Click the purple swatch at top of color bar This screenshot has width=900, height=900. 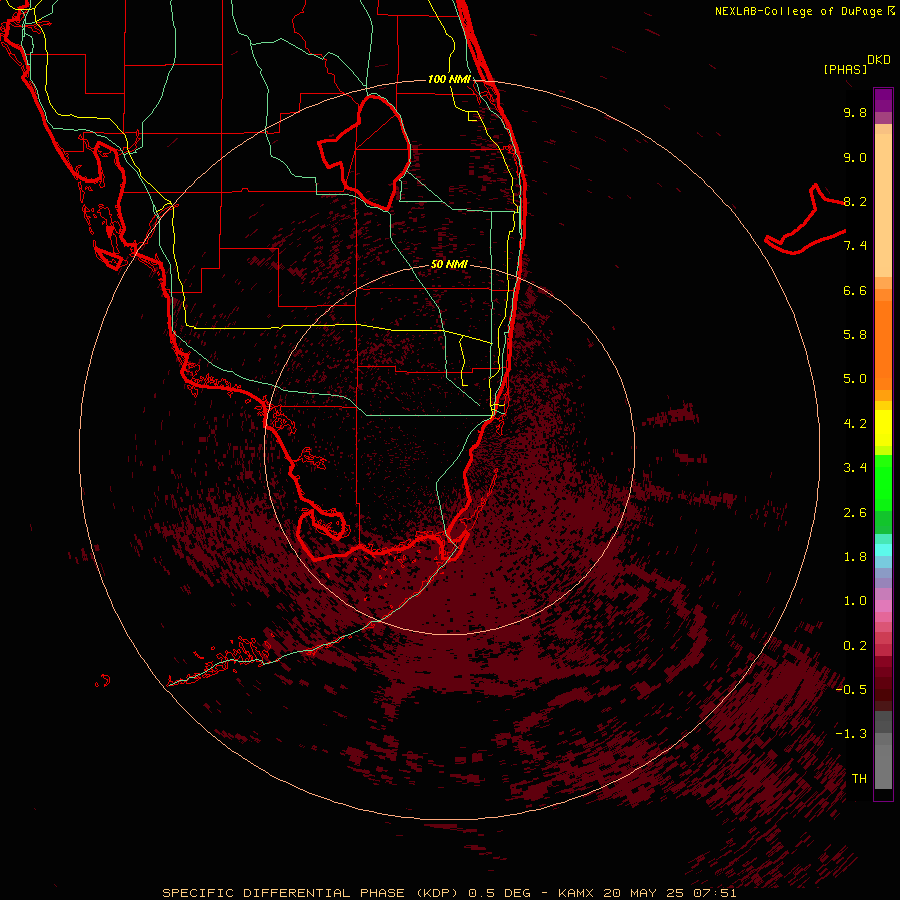click(883, 100)
